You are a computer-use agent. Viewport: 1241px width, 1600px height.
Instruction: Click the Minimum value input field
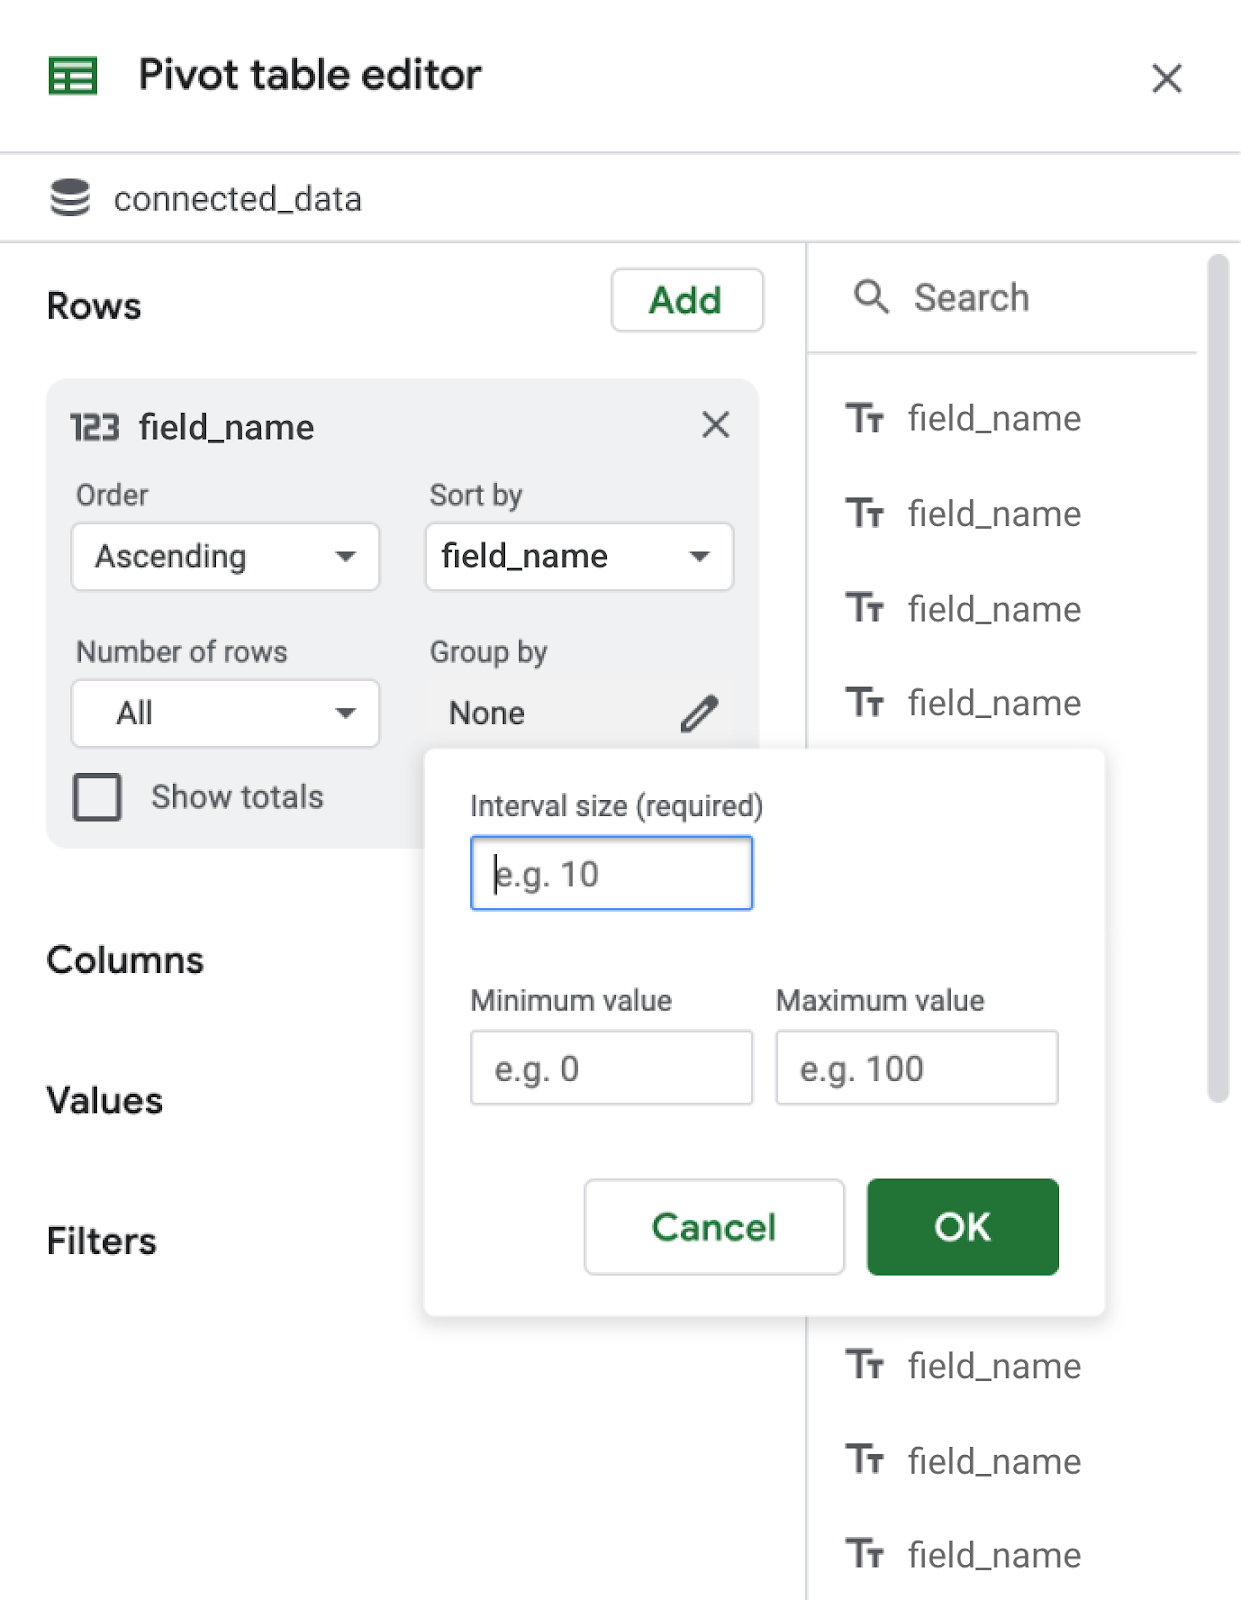[612, 1068]
